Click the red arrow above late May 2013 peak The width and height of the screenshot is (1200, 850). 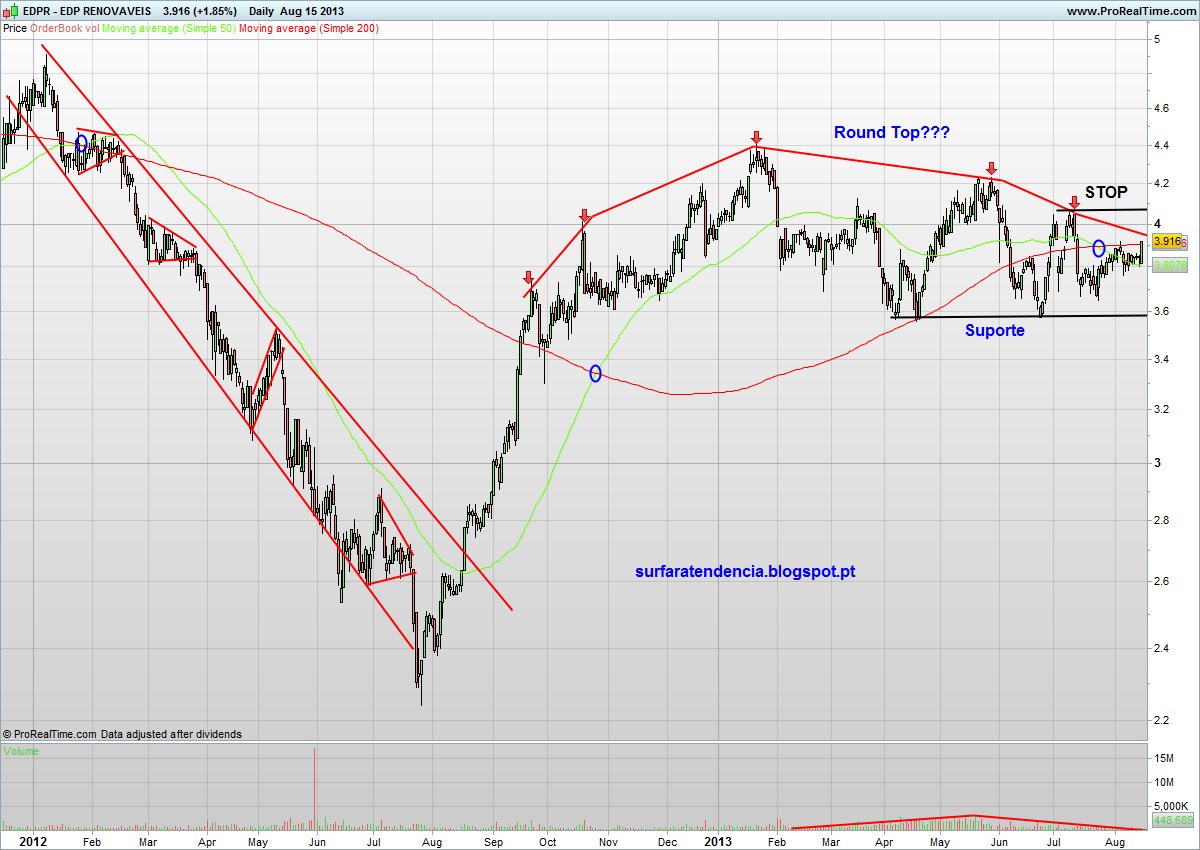pyautogui.click(x=991, y=168)
